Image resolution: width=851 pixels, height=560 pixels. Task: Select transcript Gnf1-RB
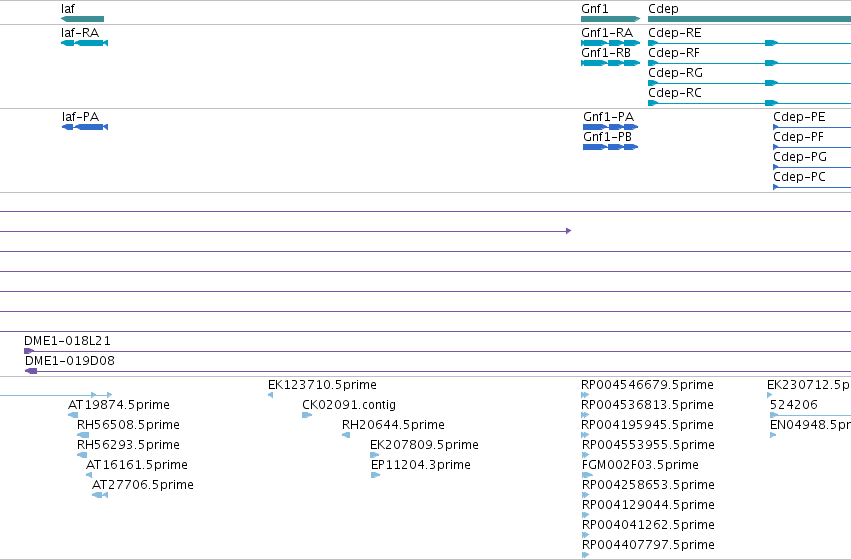coord(611,63)
